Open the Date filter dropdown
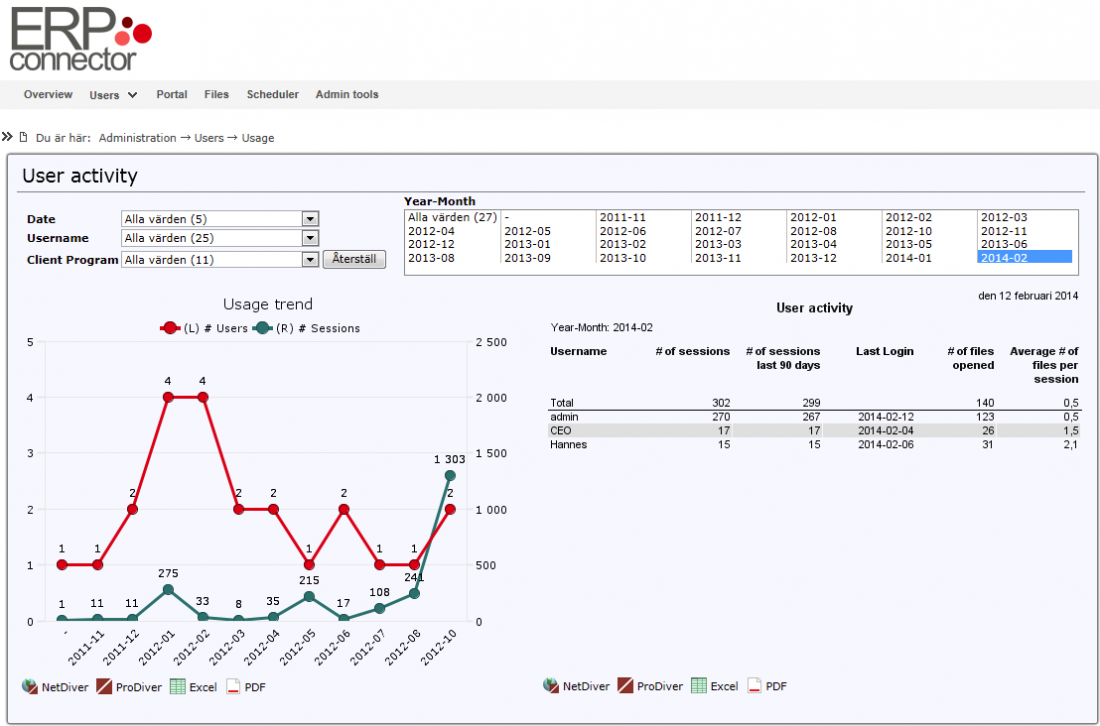 point(310,219)
